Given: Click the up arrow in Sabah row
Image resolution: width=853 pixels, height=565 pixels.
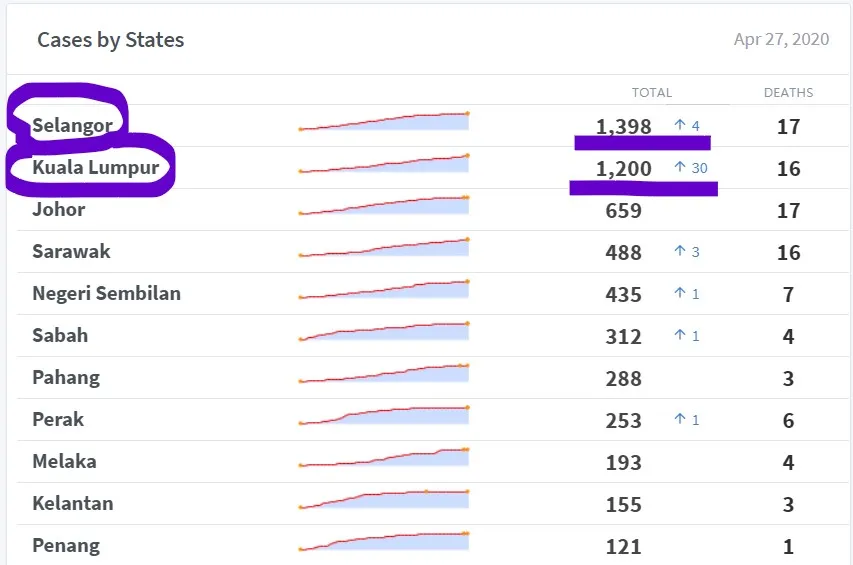Looking at the screenshot, I should (x=679, y=335).
